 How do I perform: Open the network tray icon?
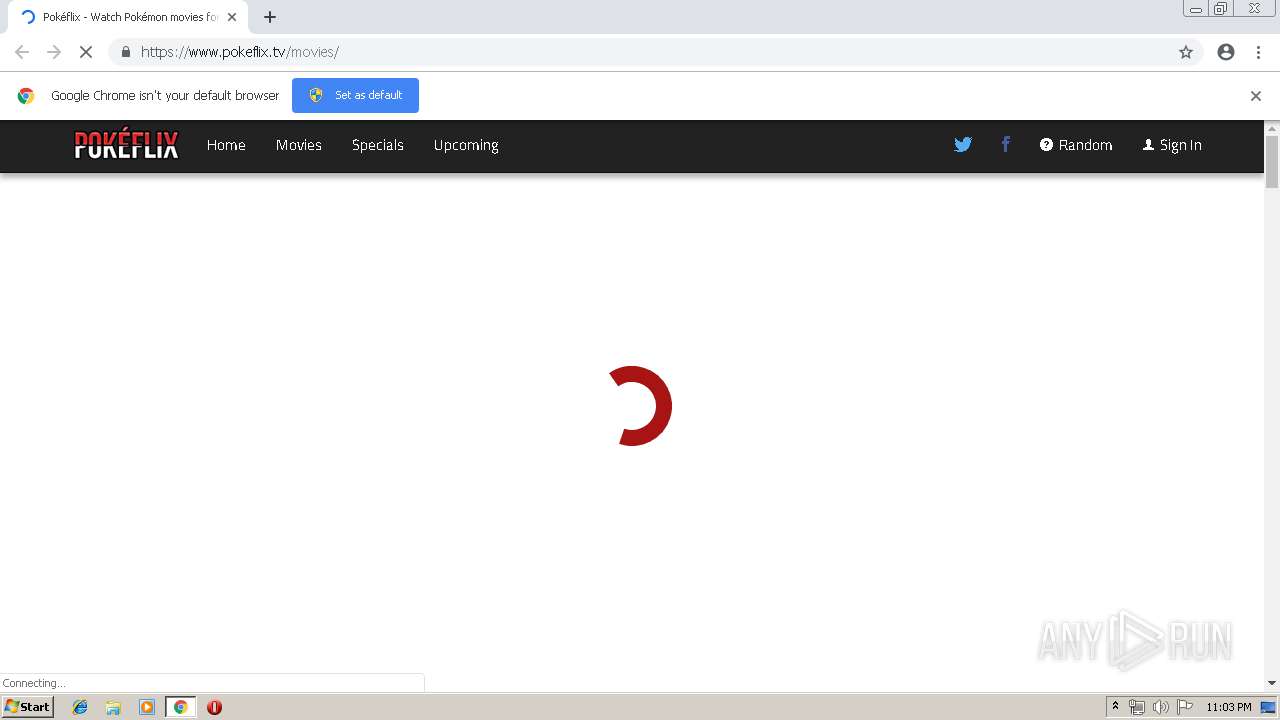pos(1137,707)
